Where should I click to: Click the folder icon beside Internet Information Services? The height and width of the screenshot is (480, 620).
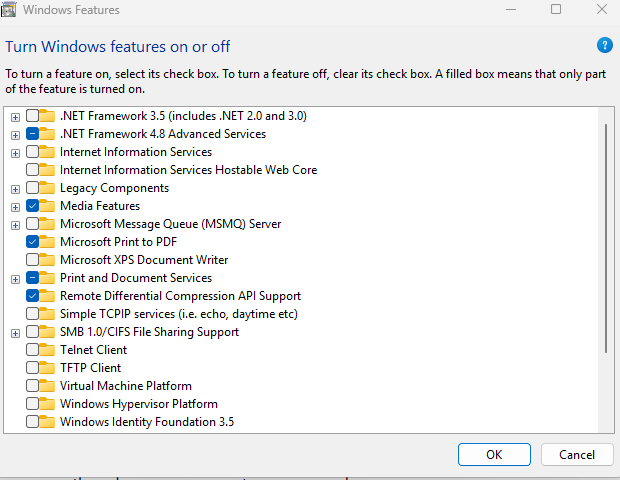click(48, 152)
